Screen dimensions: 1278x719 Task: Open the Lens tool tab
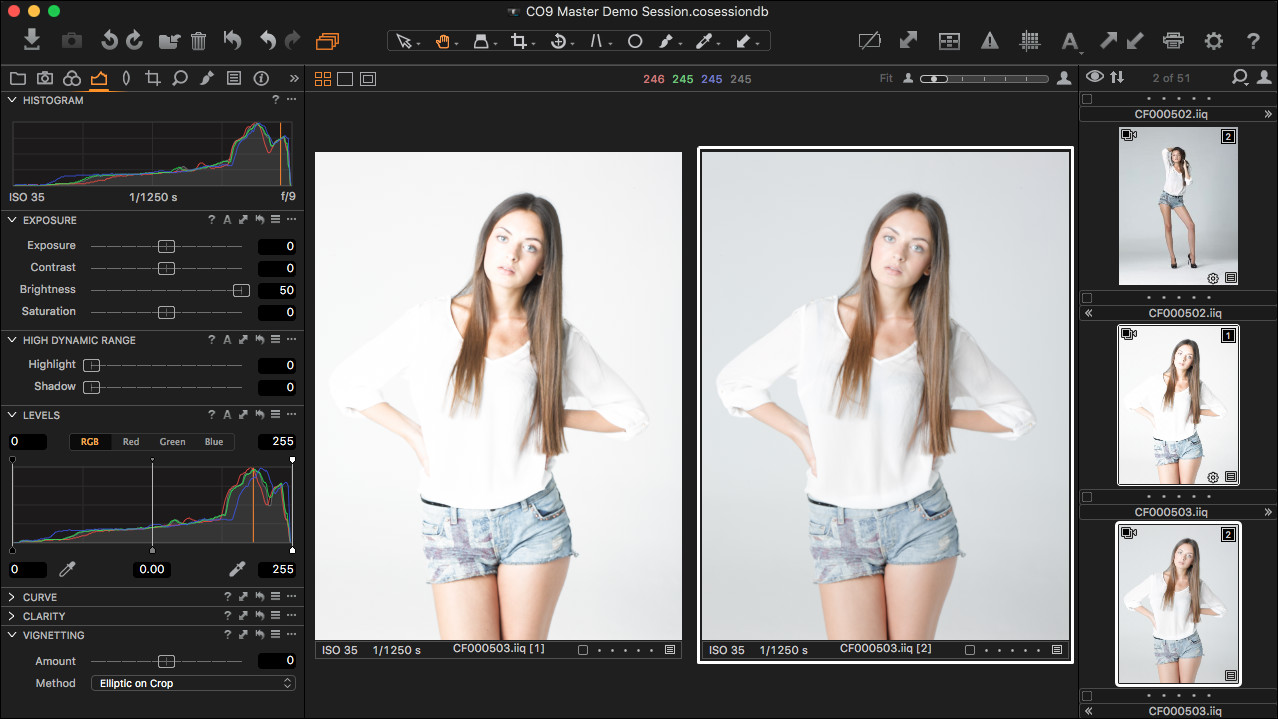click(x=126, y=78)
